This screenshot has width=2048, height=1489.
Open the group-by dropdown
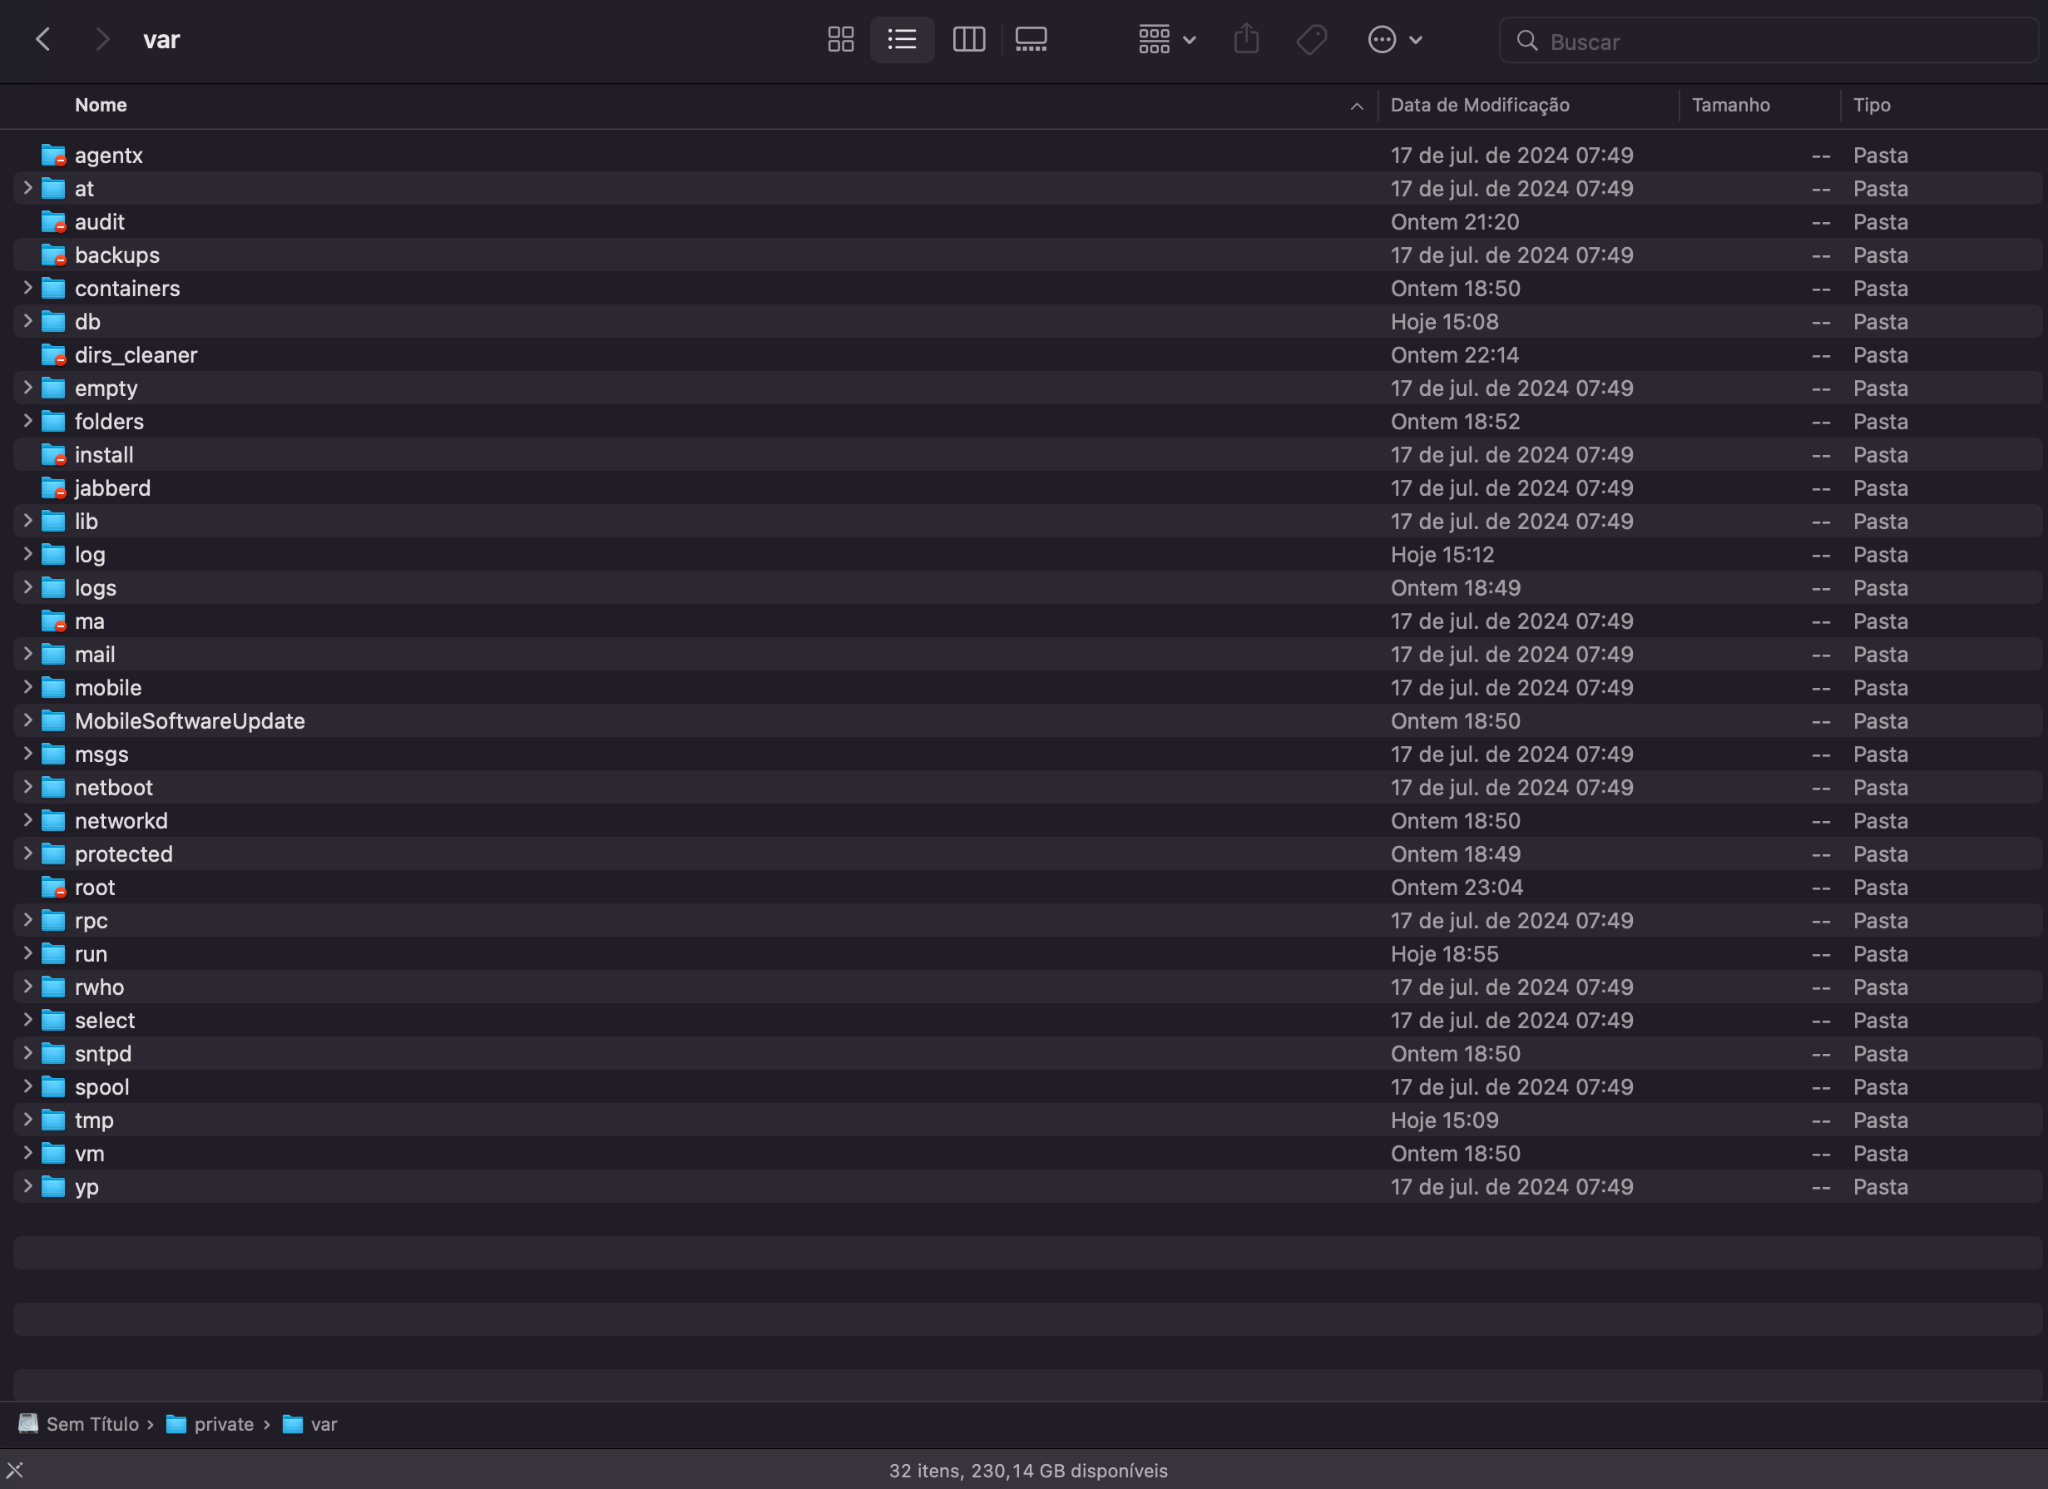tap(1166, 40)
